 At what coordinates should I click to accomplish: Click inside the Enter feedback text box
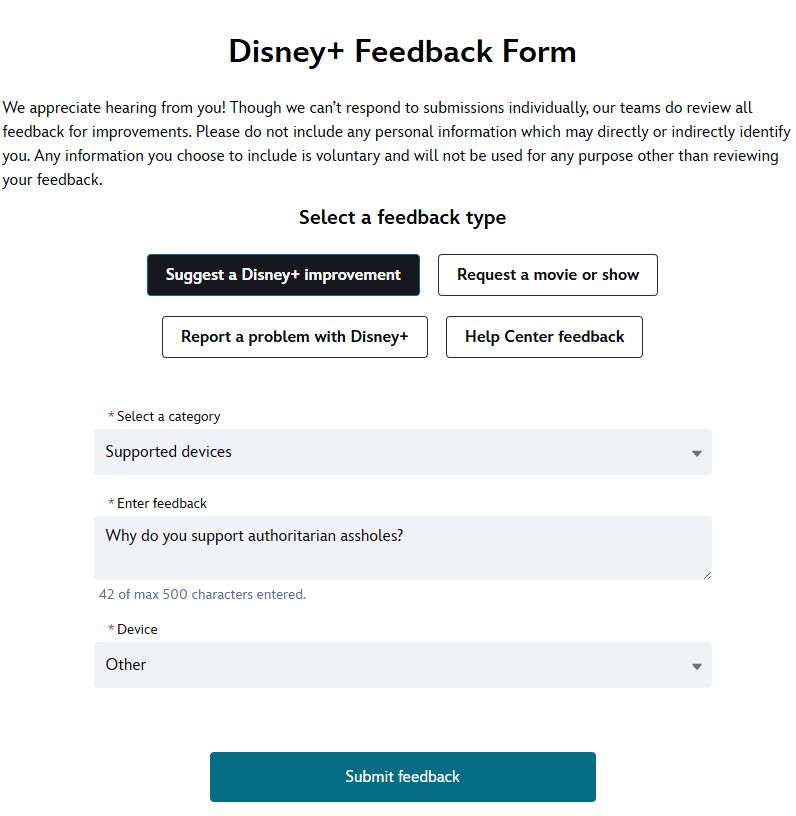tap(402, 548)
